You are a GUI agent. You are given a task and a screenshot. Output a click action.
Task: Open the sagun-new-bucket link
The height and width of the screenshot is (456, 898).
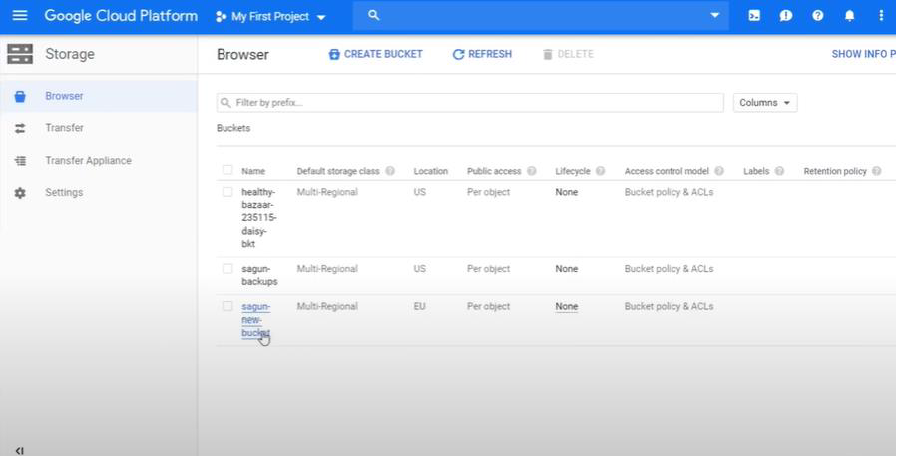click(255, 320)
